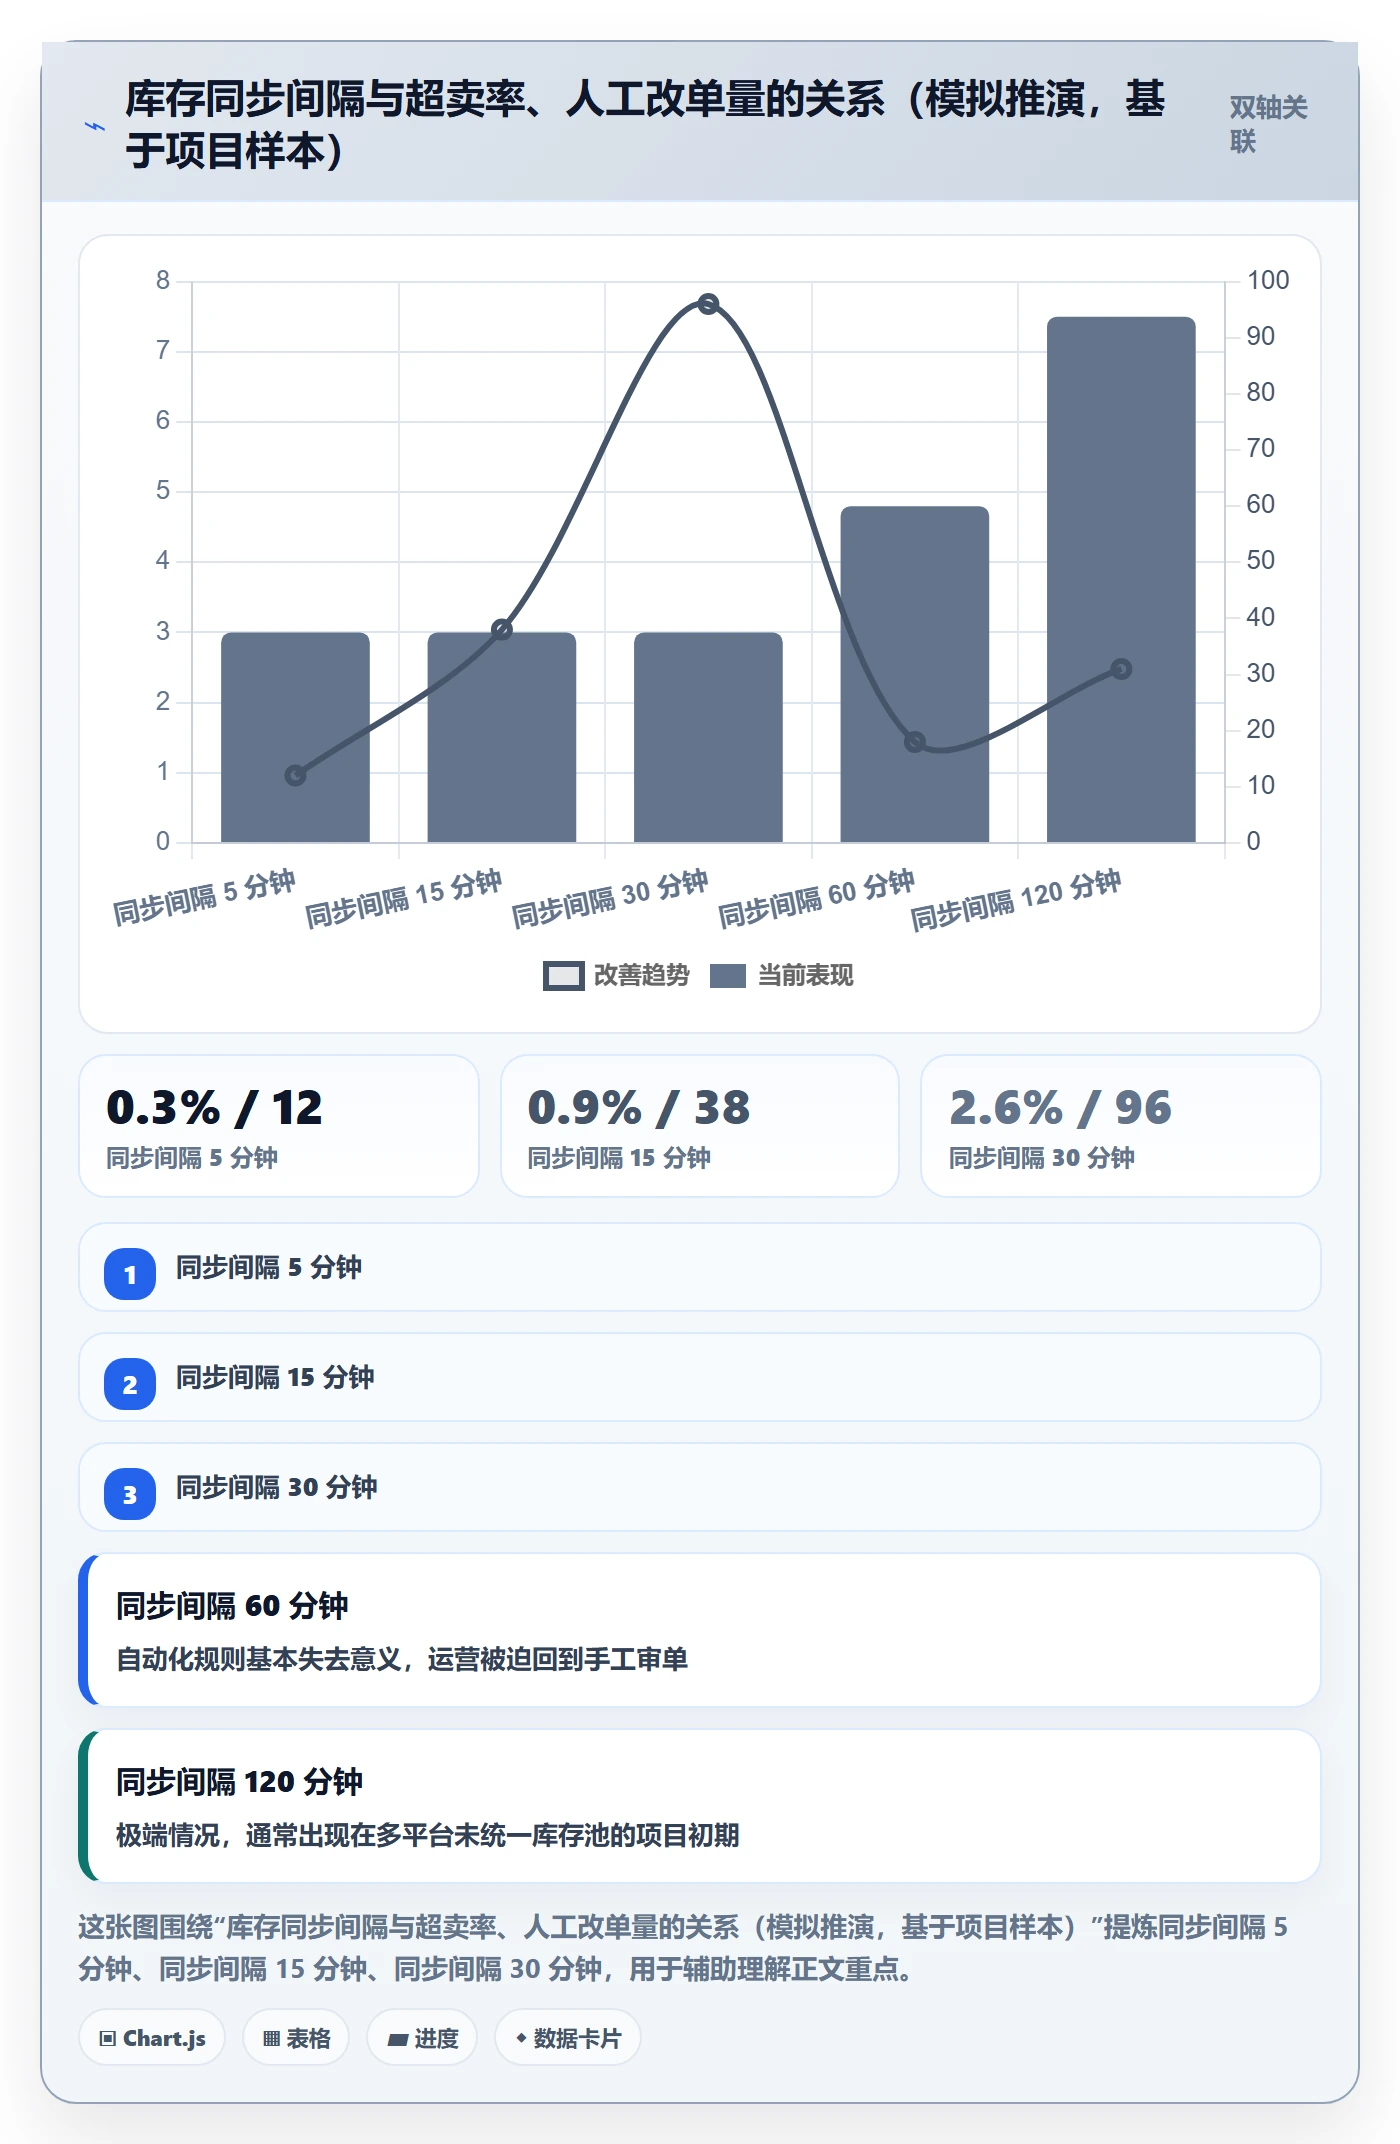
Task: Click the lightning icon beside the title
Action: click(95, 126)
